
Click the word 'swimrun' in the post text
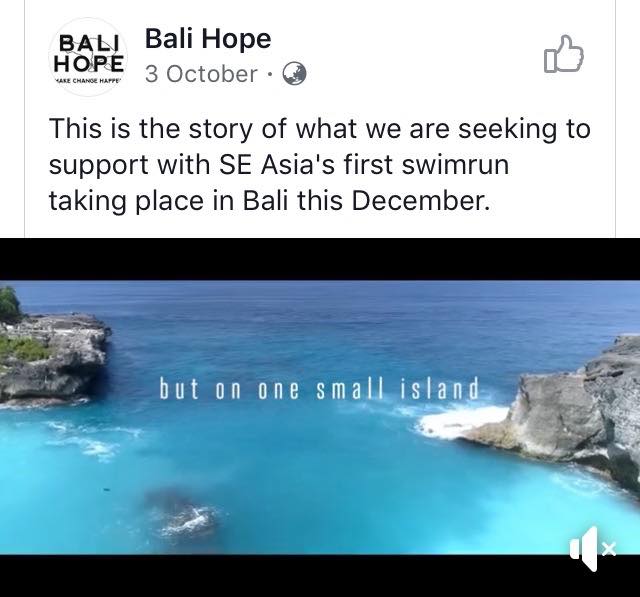(456, 164)
